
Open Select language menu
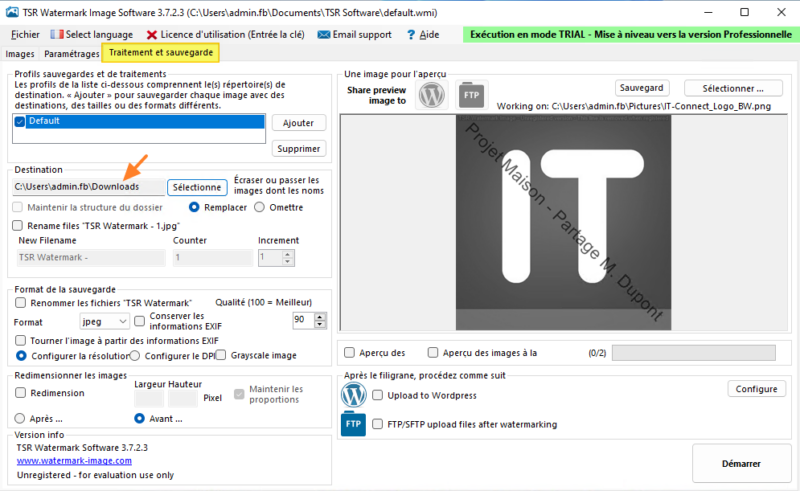pyautogui.click(x=99, y=34)
